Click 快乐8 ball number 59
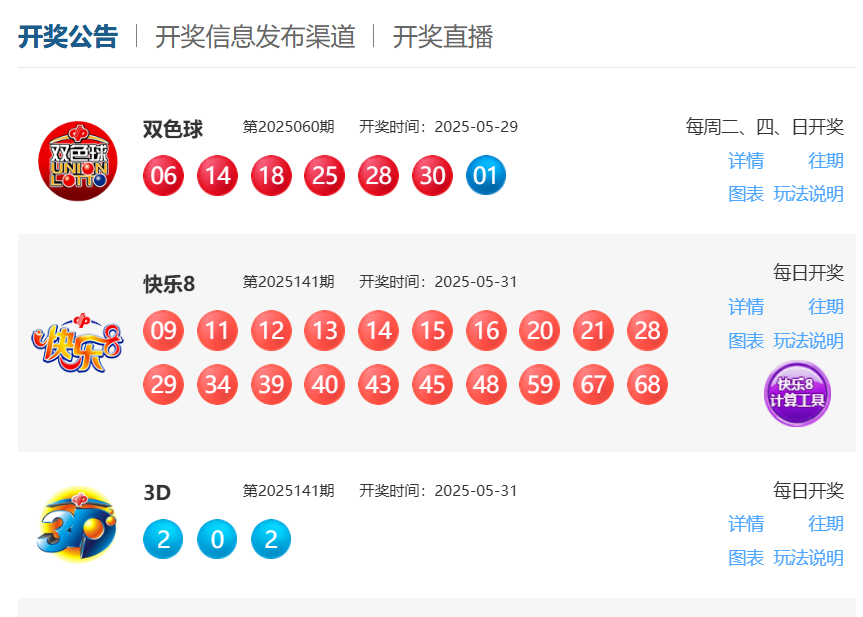Screen dimensions: 863x617 tap(540, 384)
